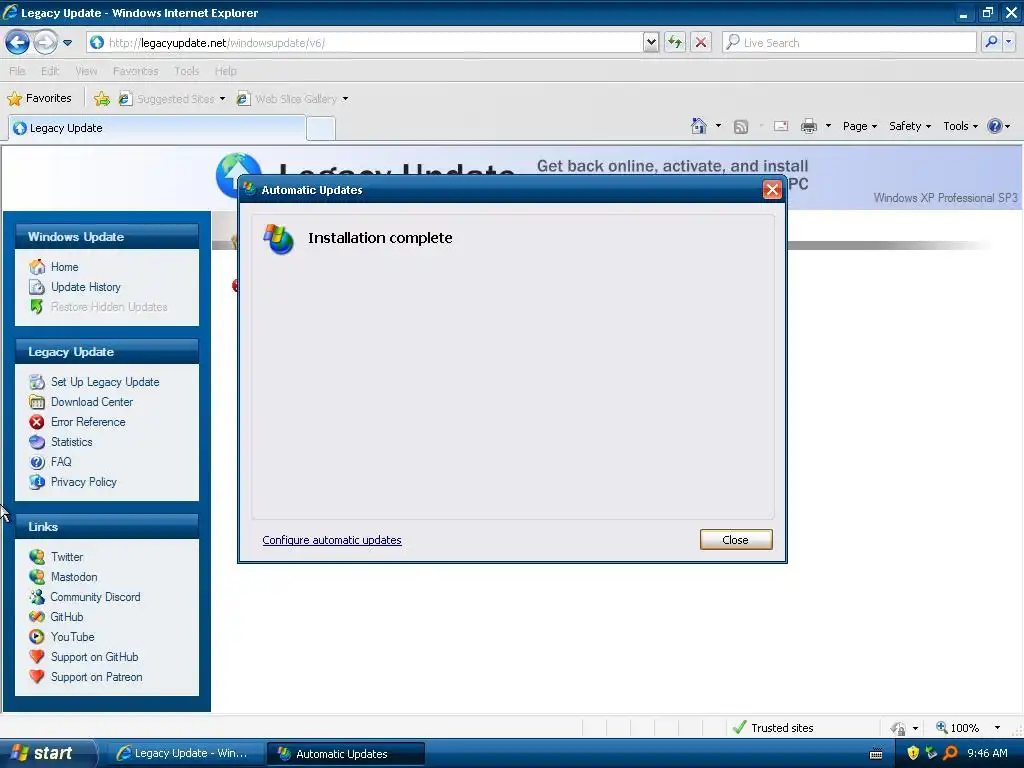Open the Page command bar menu
This screenshot has width=1024, height=768.
(859, 126)
